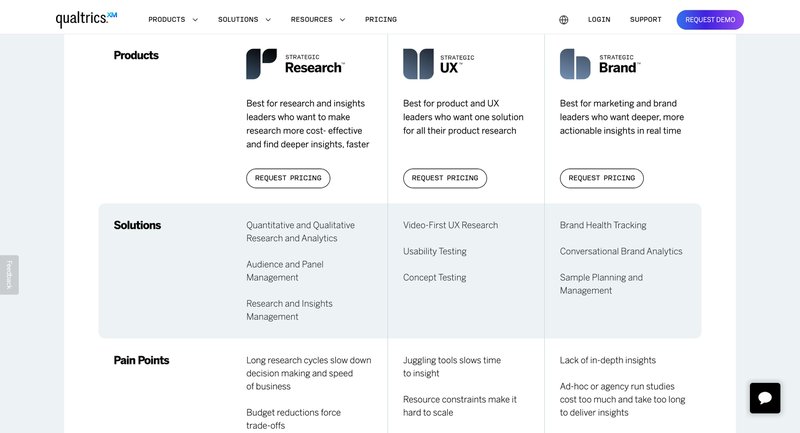Open Brand Health Tracking

pyautogui.click(x=603, y=225)
